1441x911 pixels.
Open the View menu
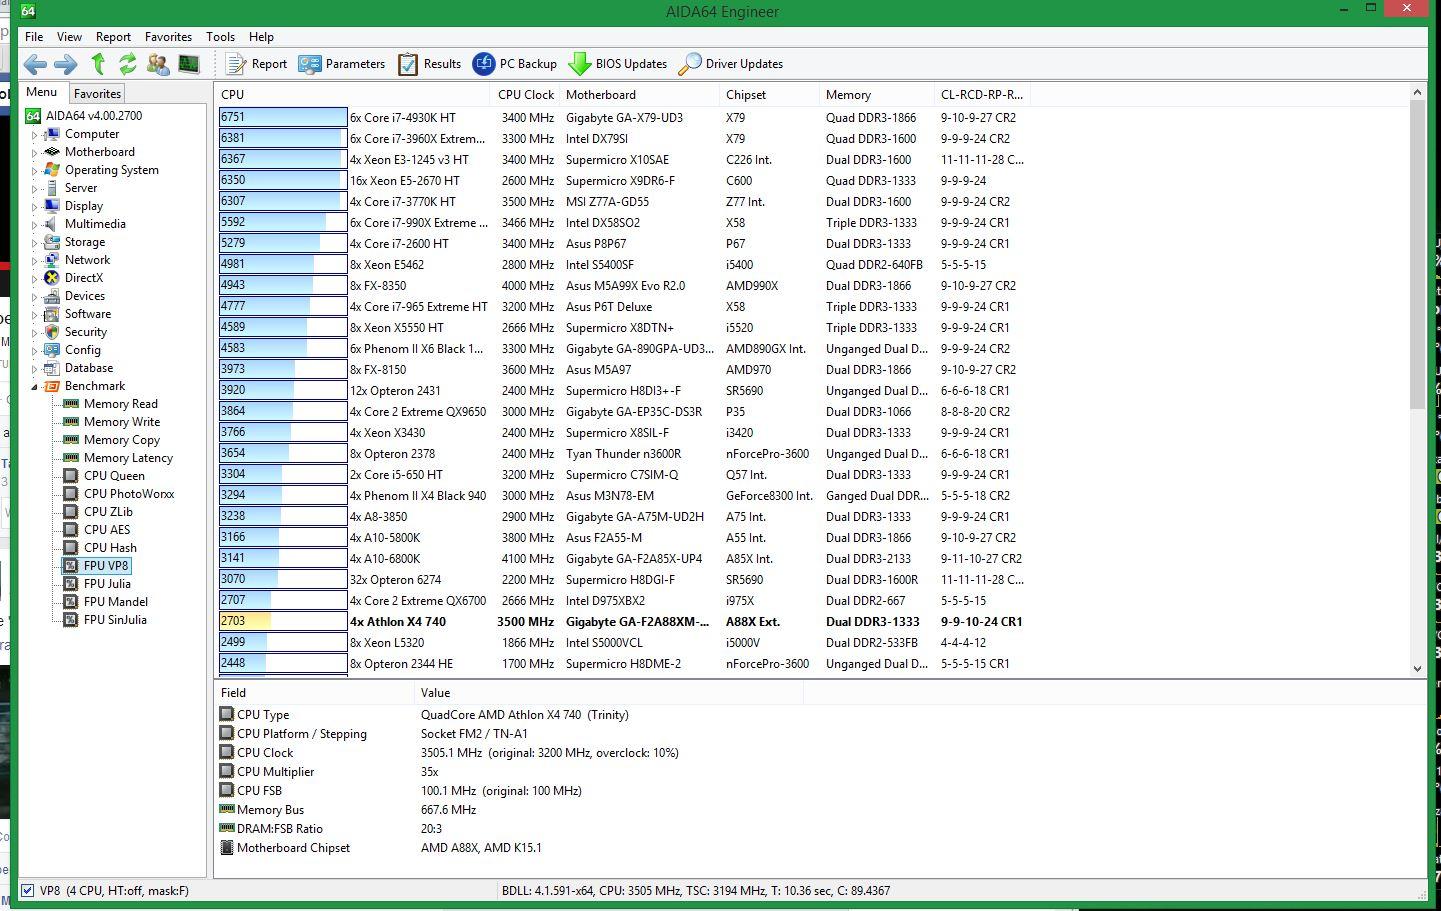[69, 37]
